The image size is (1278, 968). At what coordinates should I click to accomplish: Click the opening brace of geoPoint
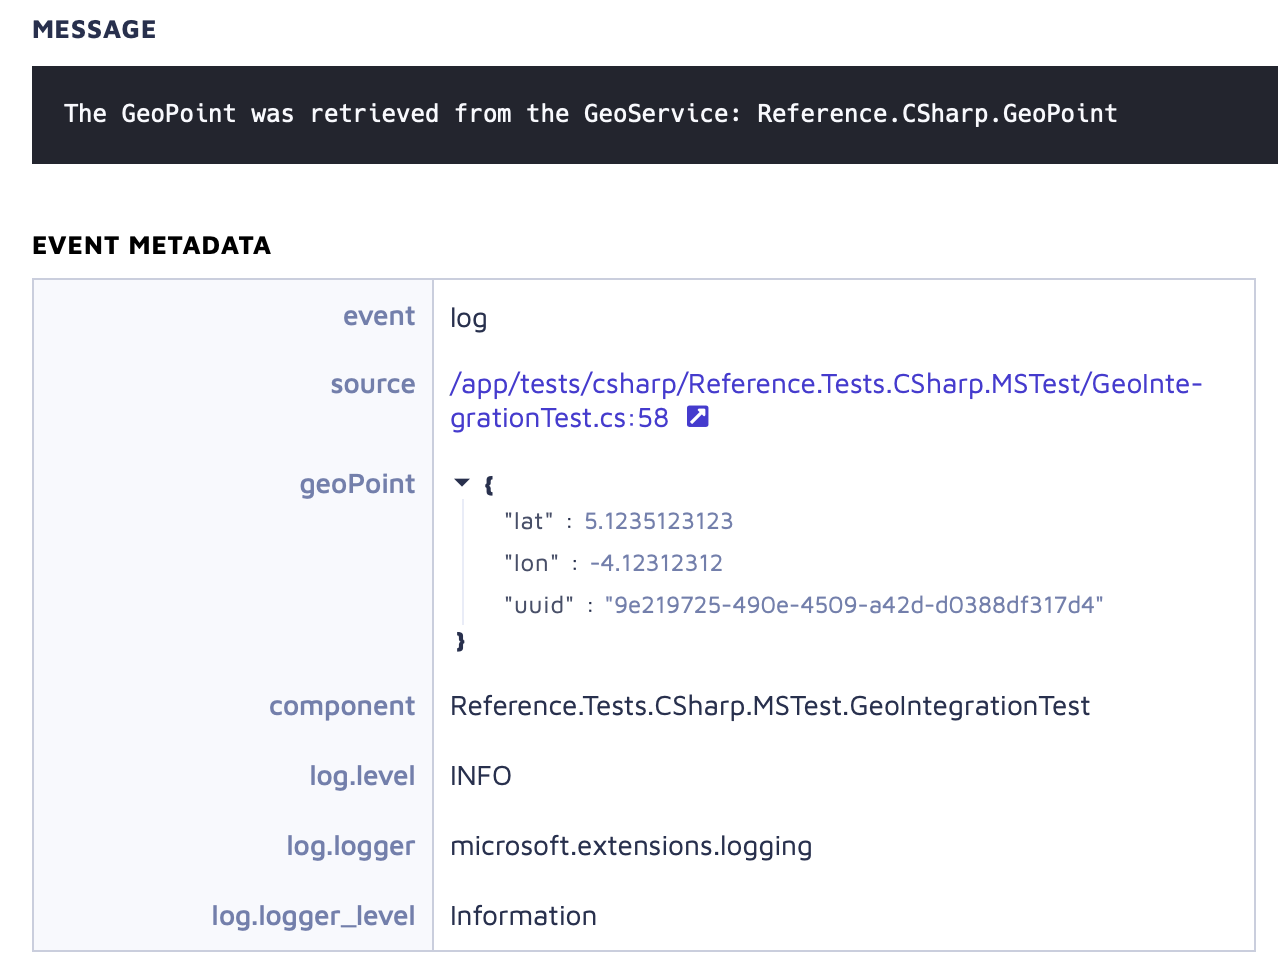point(488,484)
